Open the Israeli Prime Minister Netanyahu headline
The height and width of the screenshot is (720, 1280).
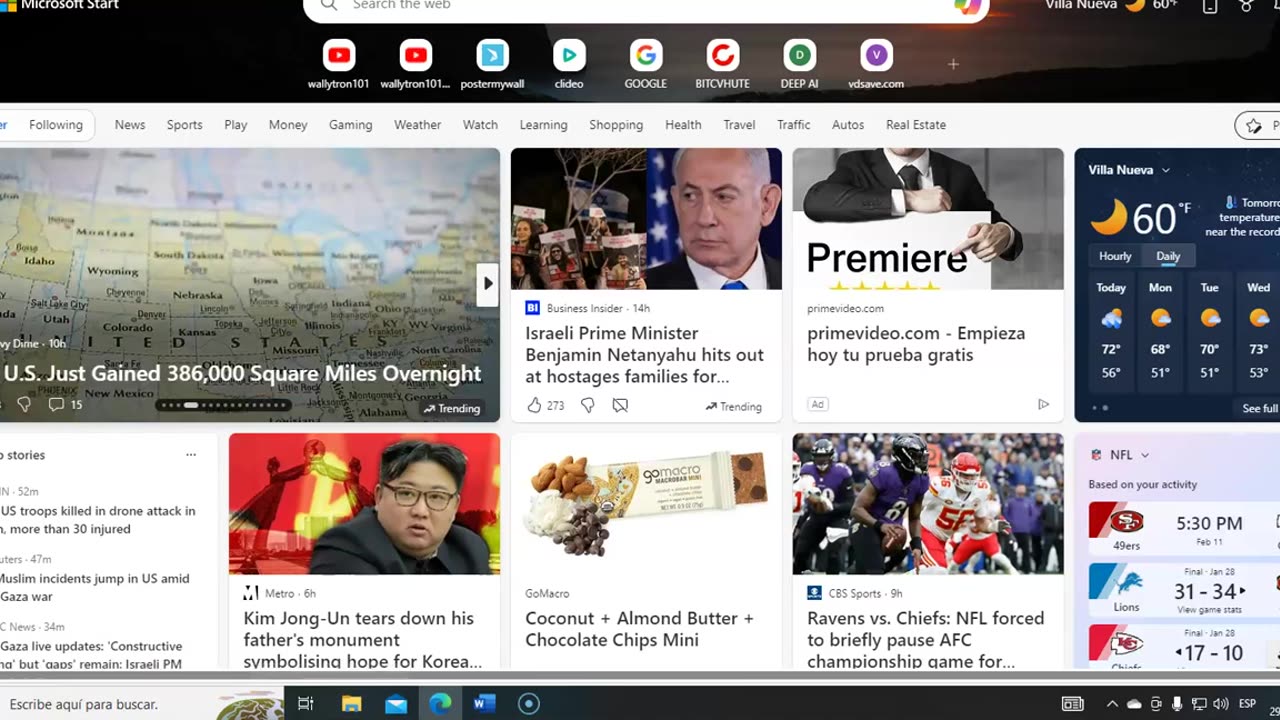[644, 355]
